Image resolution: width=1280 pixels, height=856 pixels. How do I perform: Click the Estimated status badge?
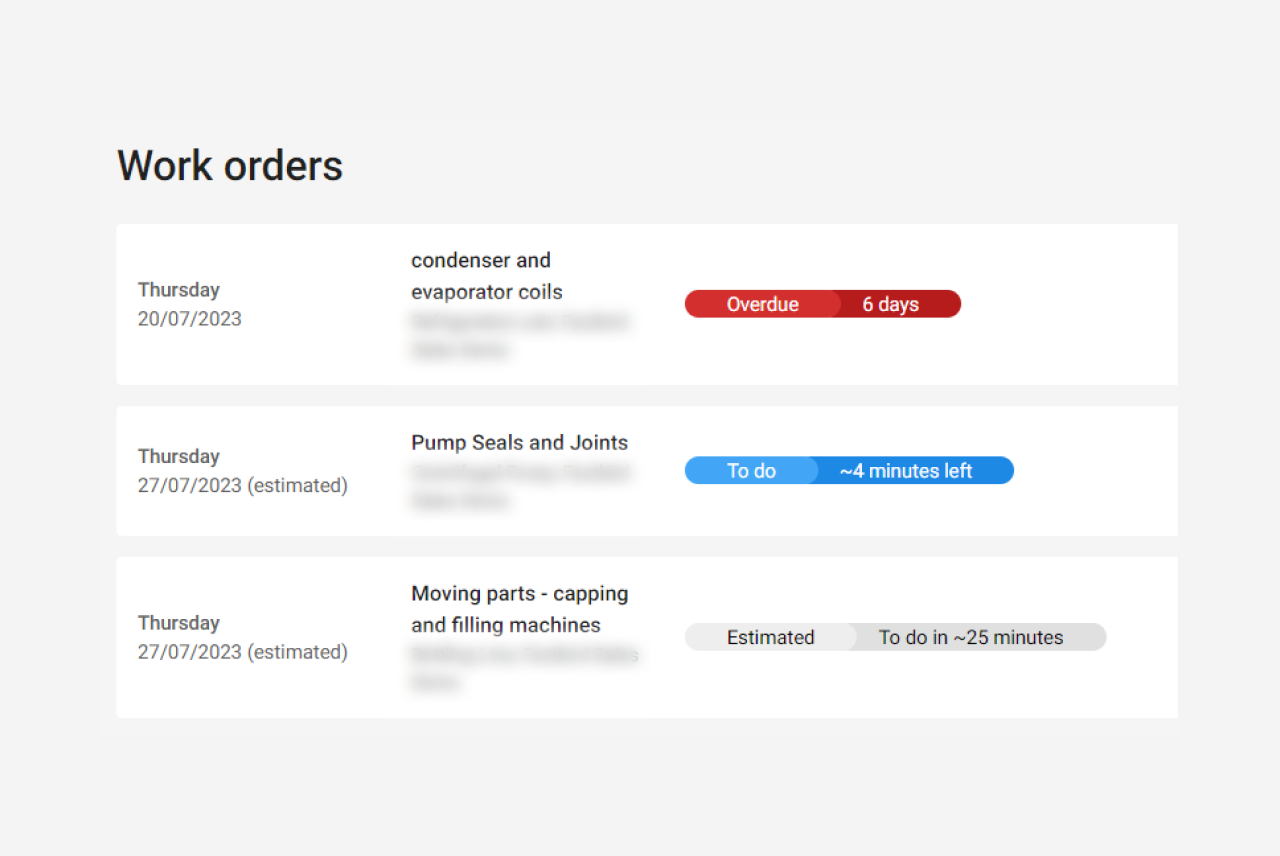tap(770, 637)
